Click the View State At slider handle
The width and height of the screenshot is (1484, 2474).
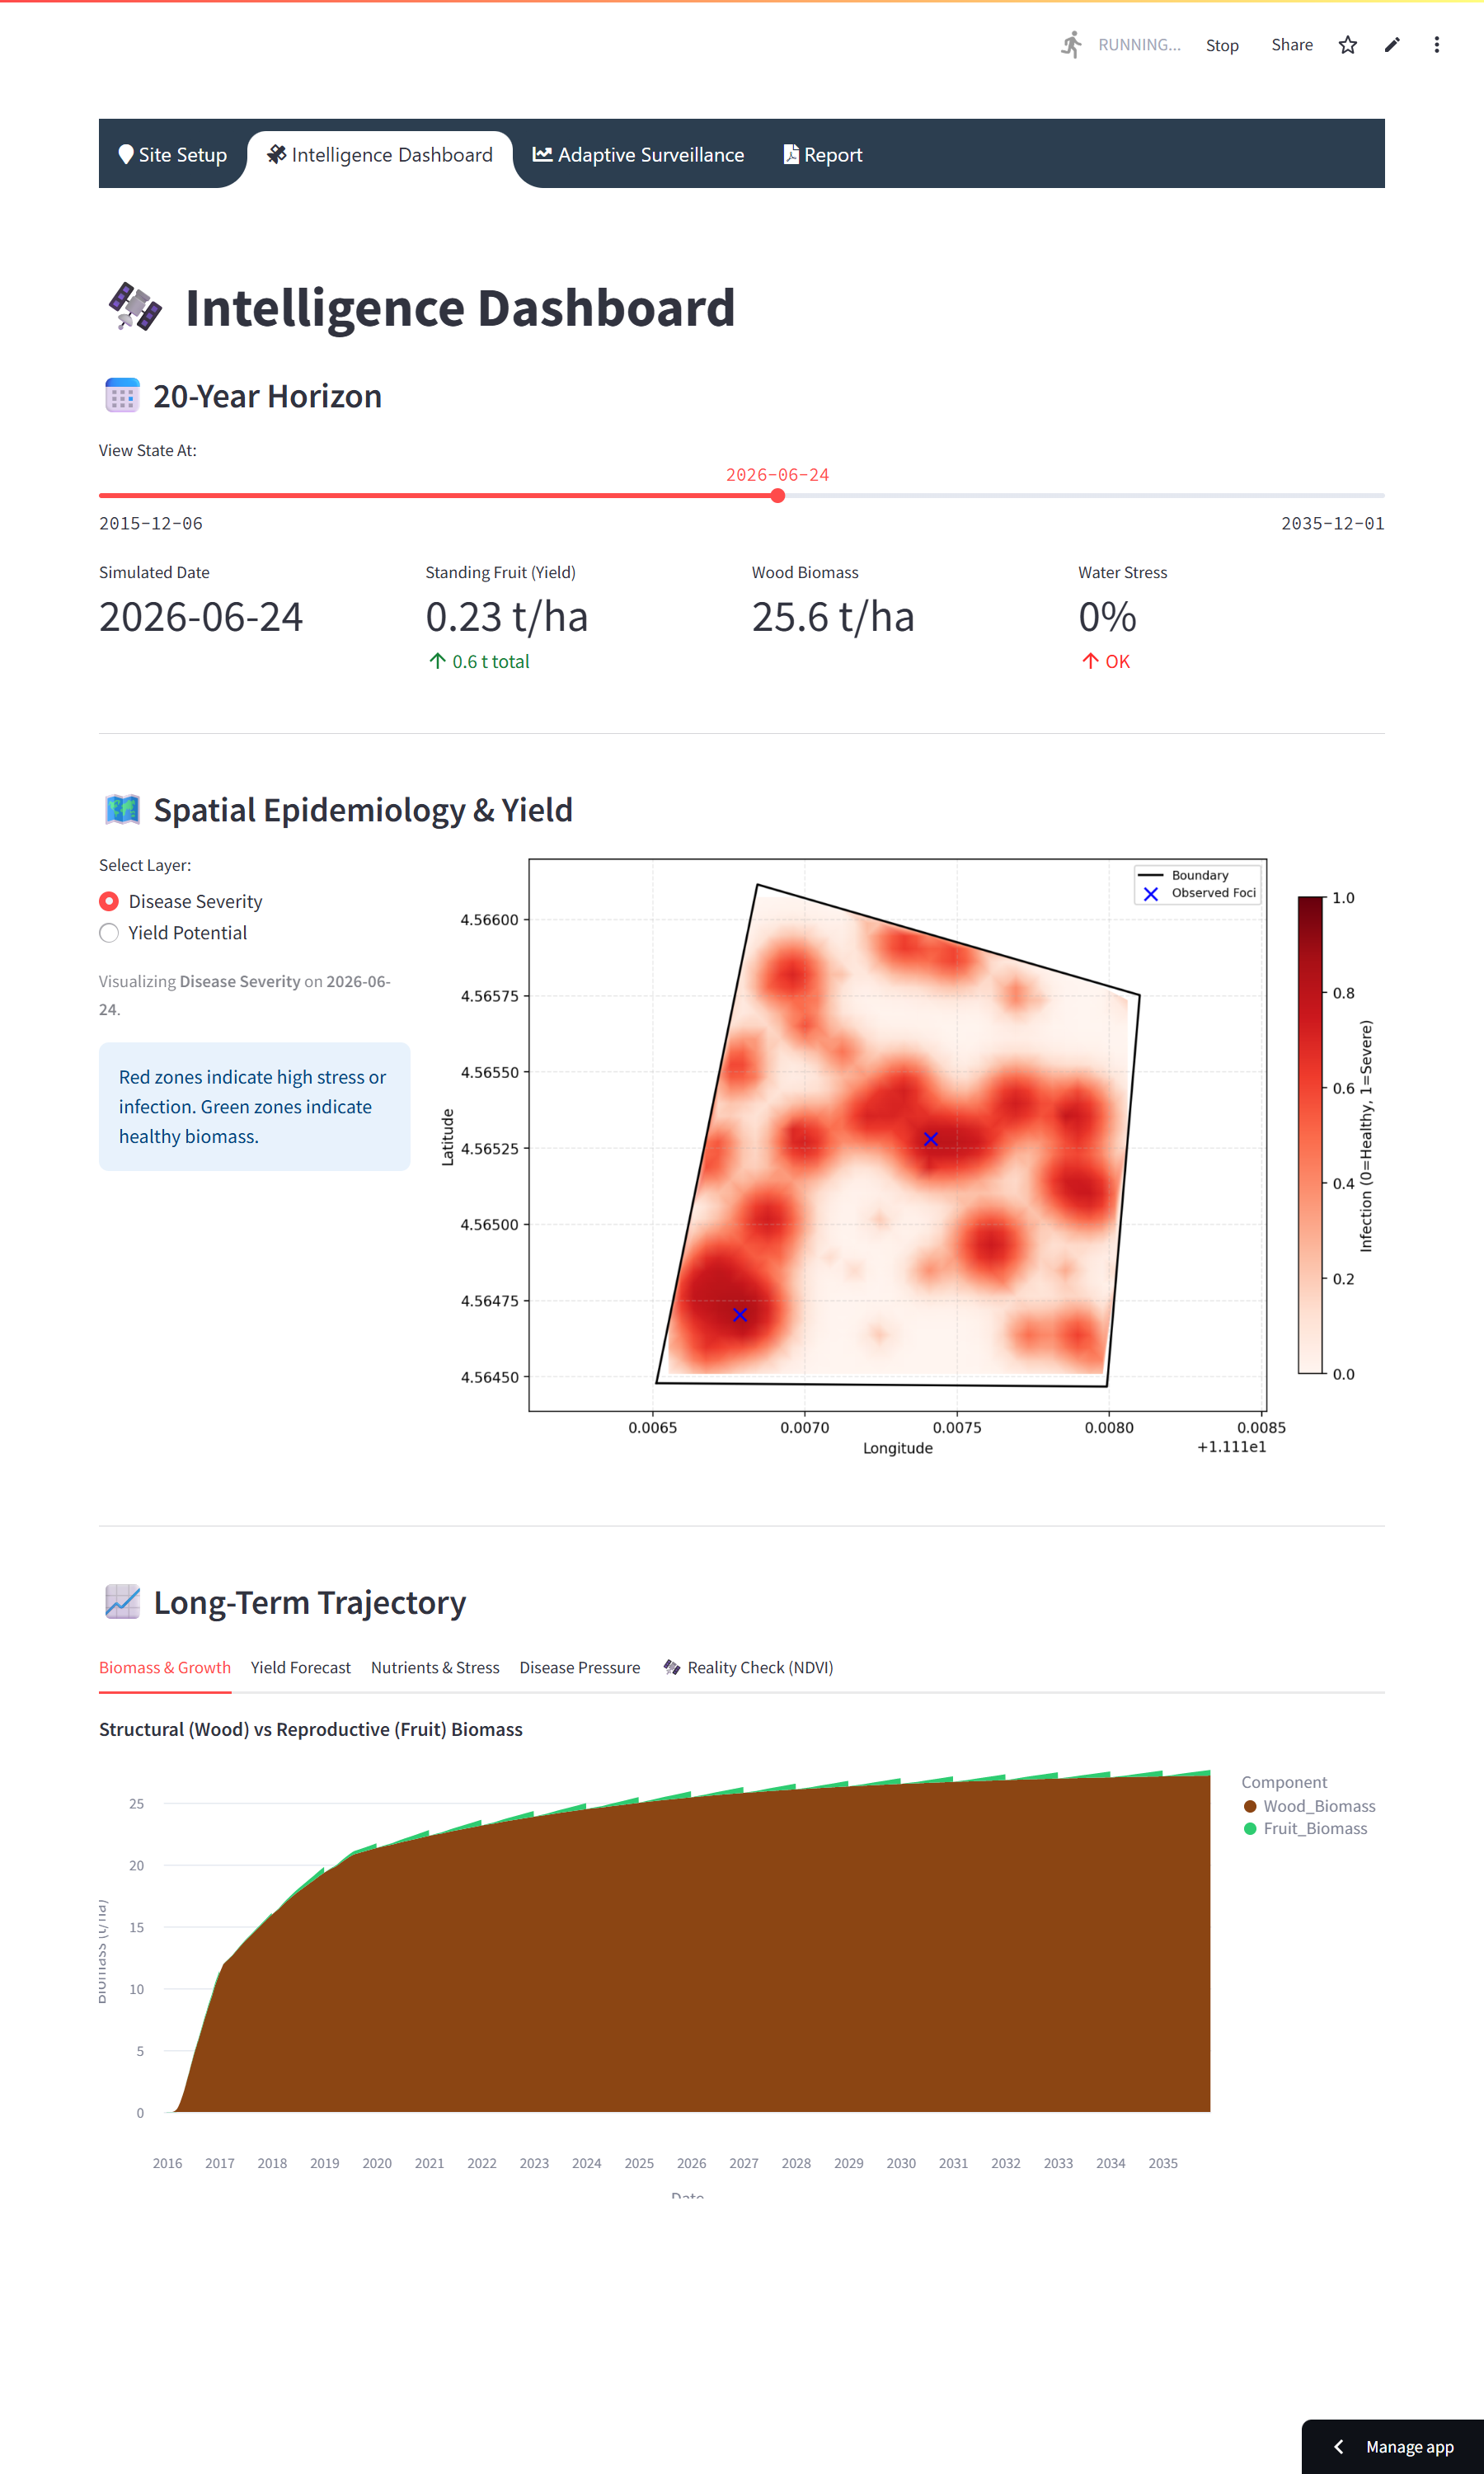tap(777, 496)
